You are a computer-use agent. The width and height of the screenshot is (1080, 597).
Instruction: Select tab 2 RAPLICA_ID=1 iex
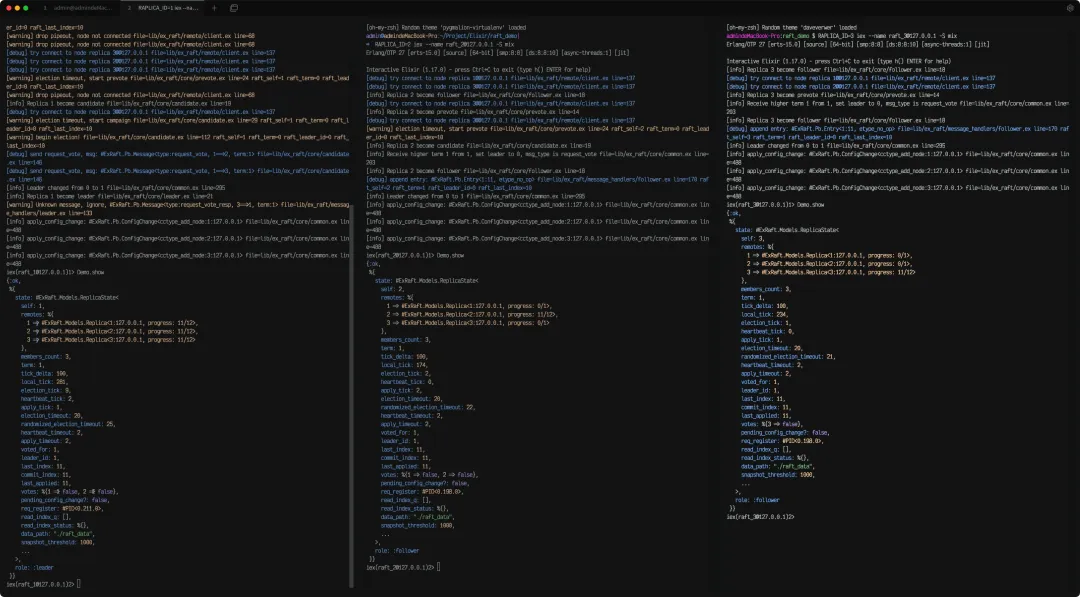tap(163, 8)
